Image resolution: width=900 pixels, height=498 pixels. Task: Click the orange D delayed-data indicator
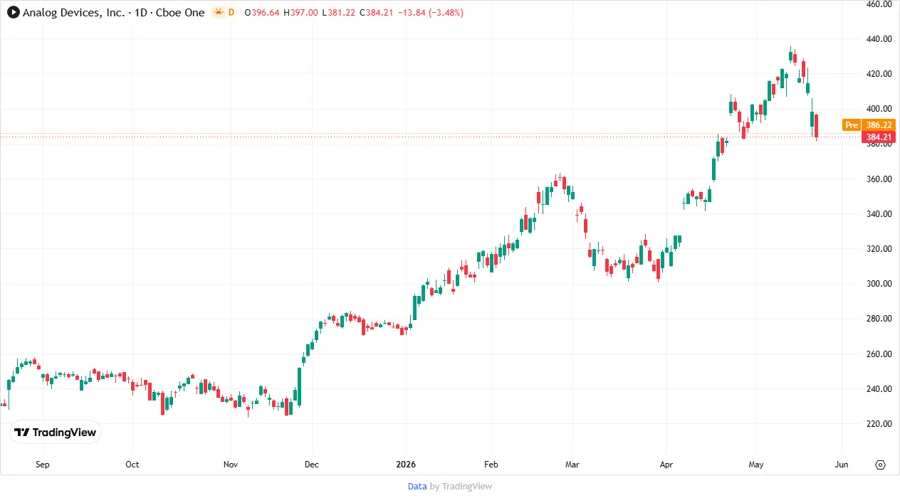231,12
